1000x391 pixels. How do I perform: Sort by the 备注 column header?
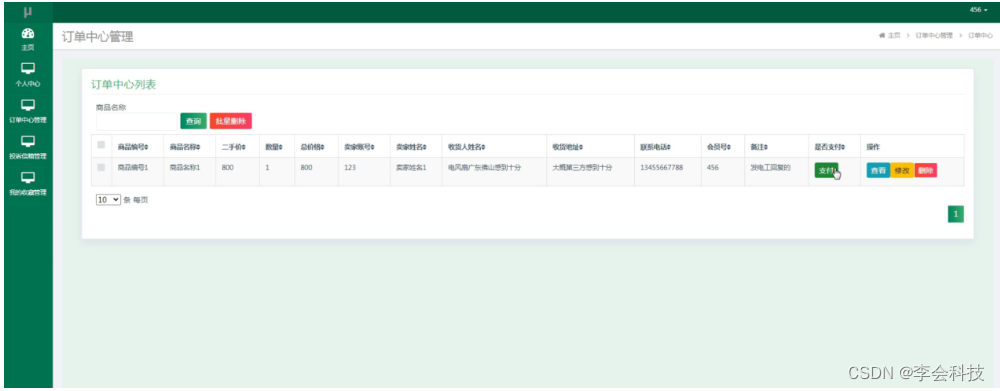point(759,147)
